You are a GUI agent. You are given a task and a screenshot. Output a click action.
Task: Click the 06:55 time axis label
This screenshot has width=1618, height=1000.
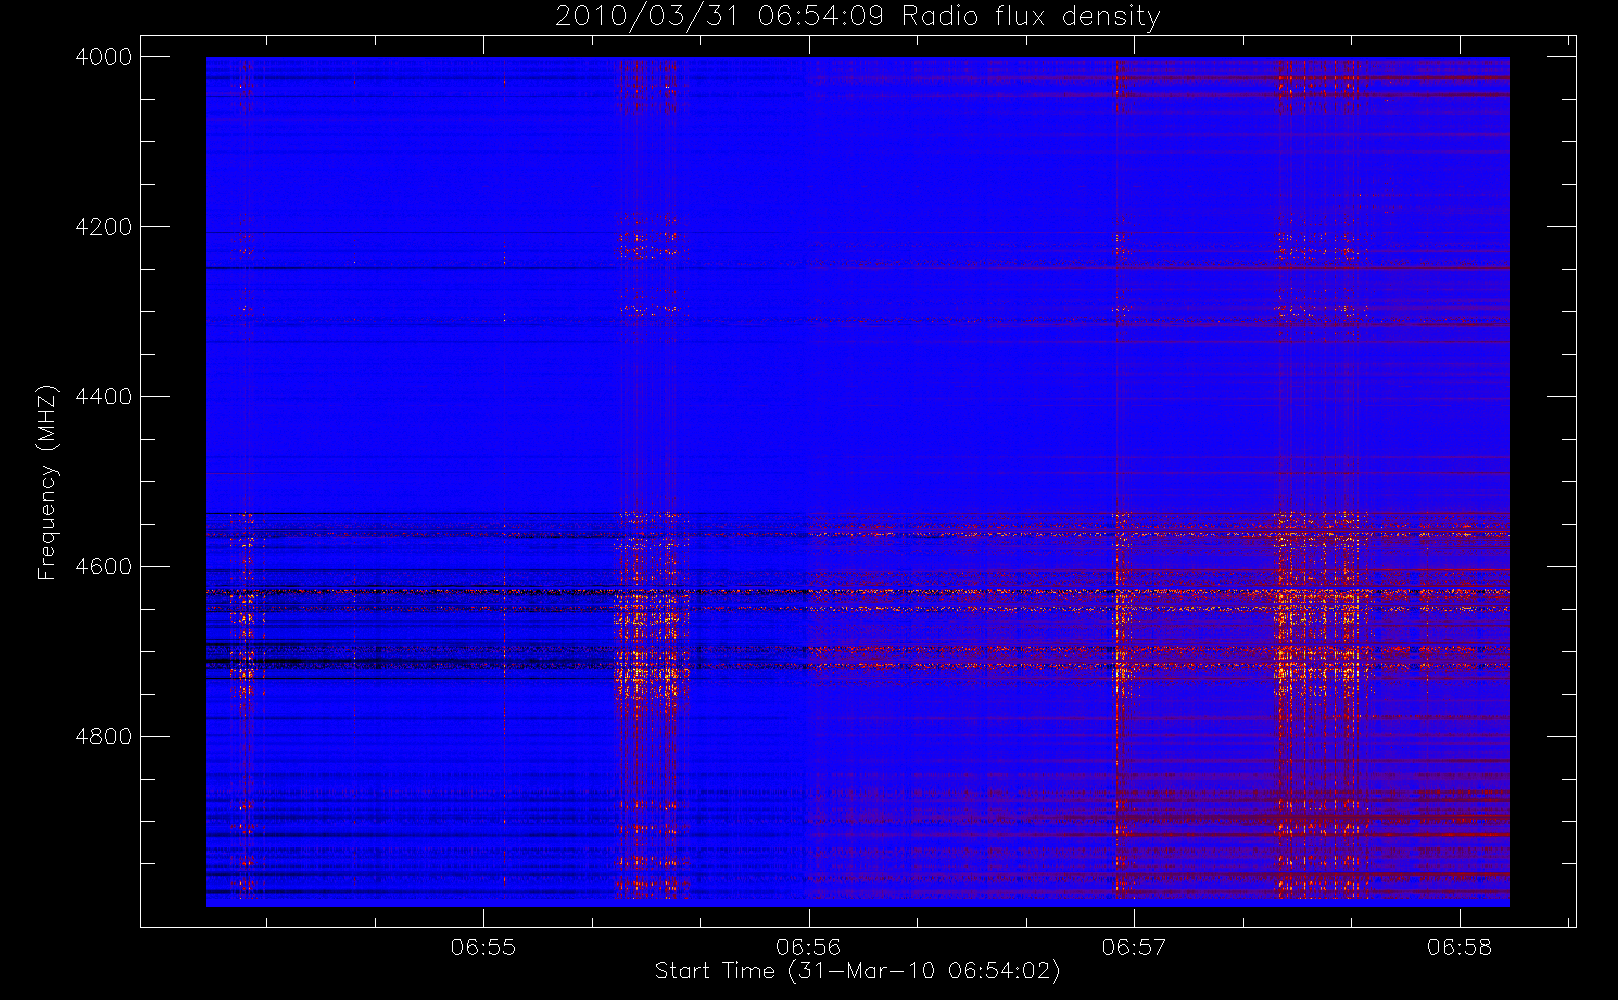click(x=483, y=947)
